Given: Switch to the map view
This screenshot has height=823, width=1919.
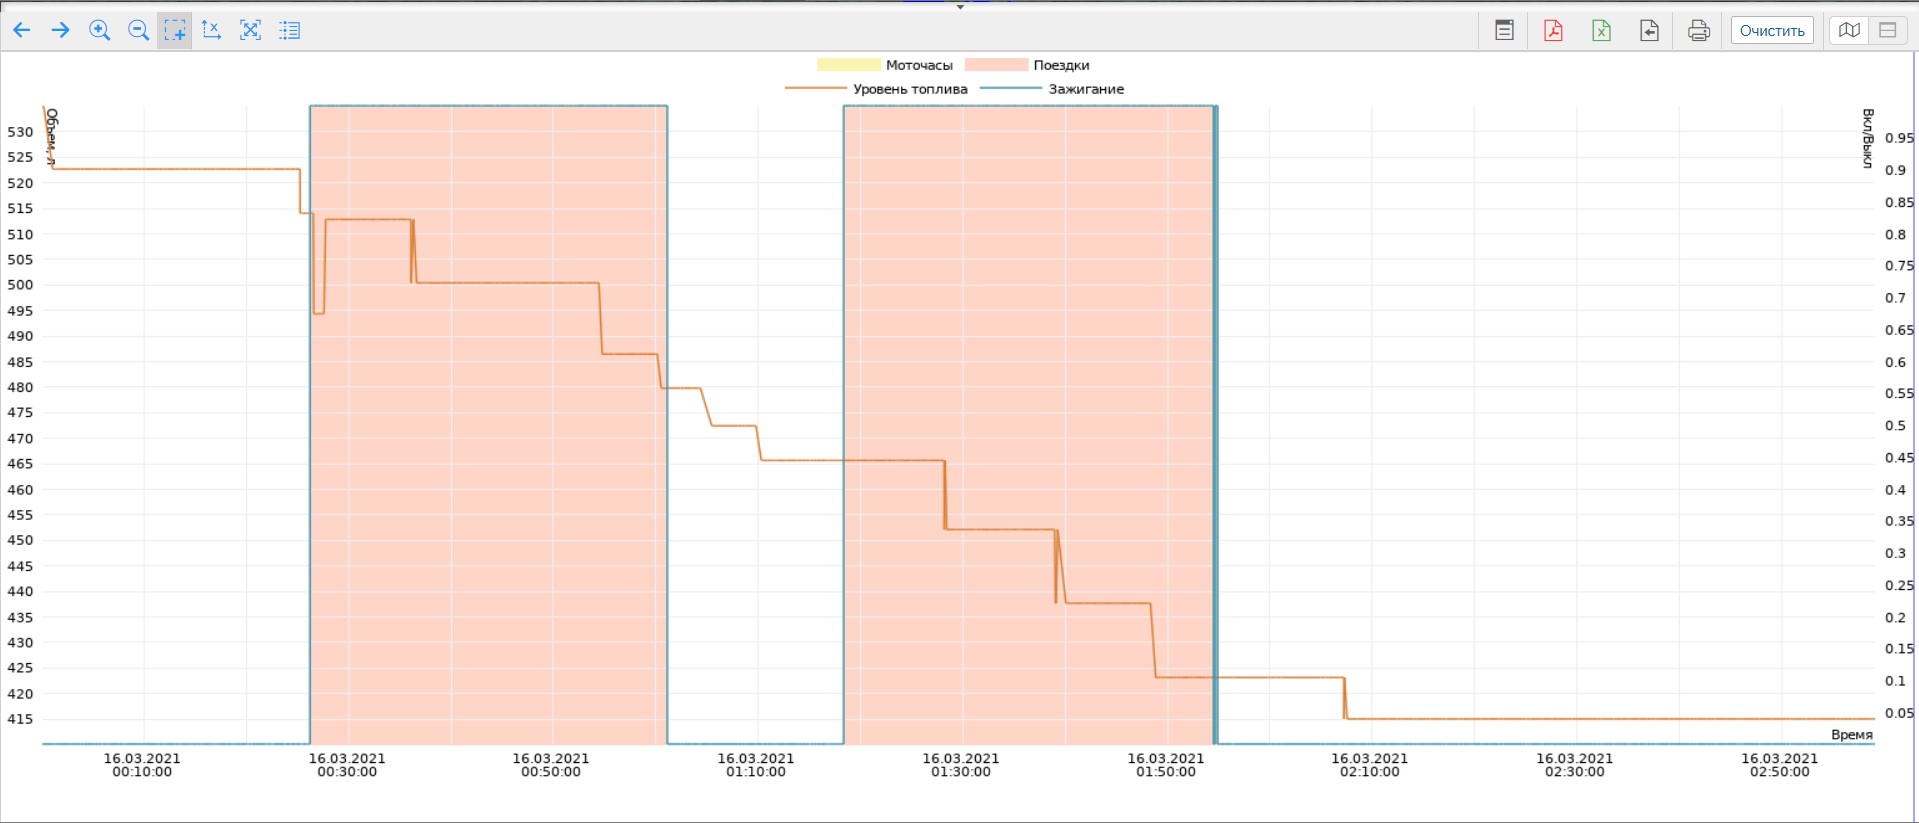Looking at the screenshot, I should pos(1849,30).
